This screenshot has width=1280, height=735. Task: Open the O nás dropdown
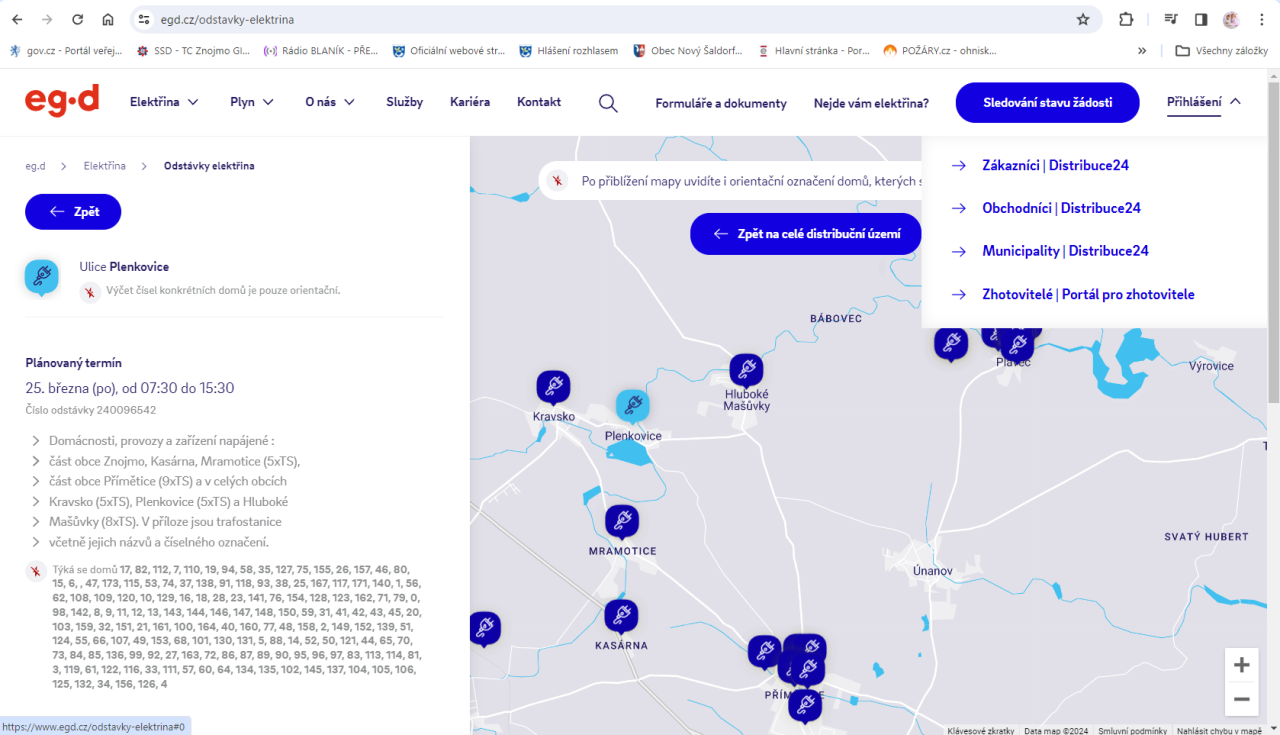point(330,102)
